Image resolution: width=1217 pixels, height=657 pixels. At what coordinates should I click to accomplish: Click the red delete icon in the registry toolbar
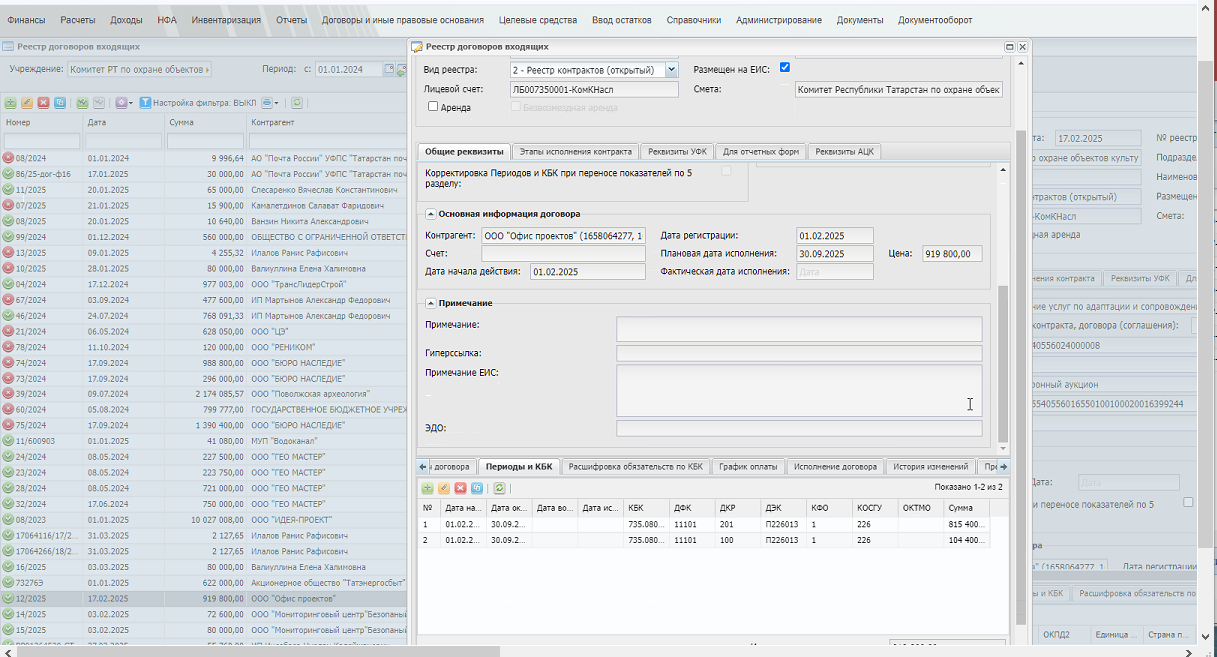pyautogui.click(x=43, y=103)
